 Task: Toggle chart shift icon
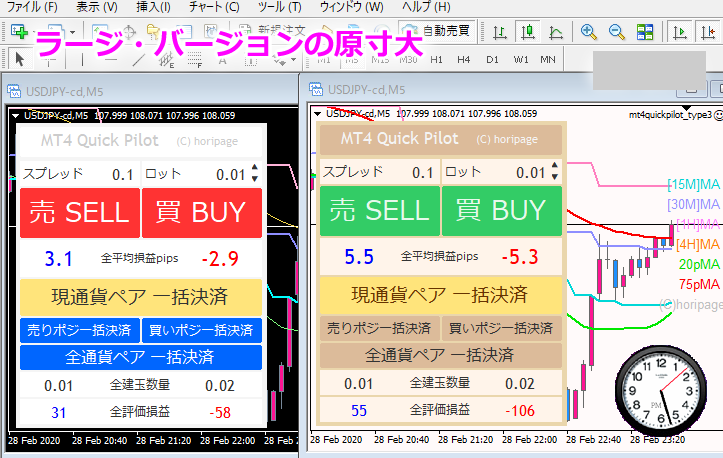point(708,32)
